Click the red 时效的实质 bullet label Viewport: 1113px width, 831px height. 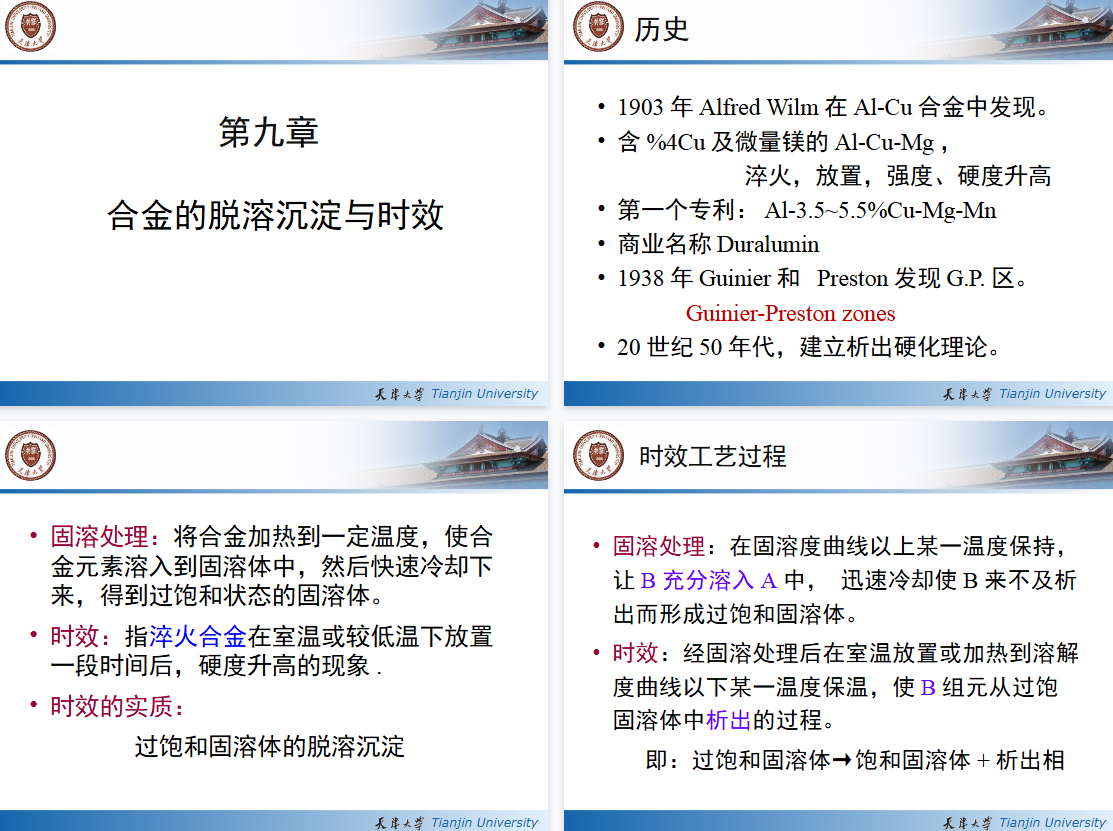tap(117, 706)
